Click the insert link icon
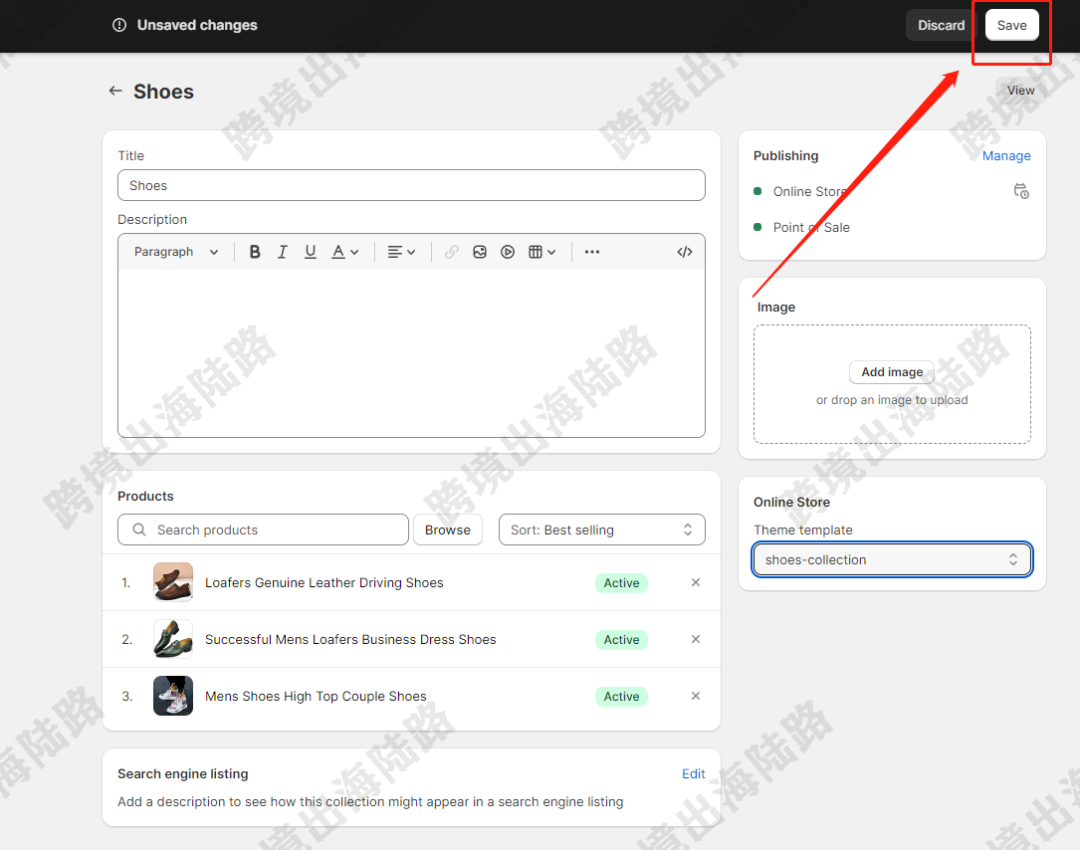Viewport: 1080px width, 850px height. coord(451,252)
